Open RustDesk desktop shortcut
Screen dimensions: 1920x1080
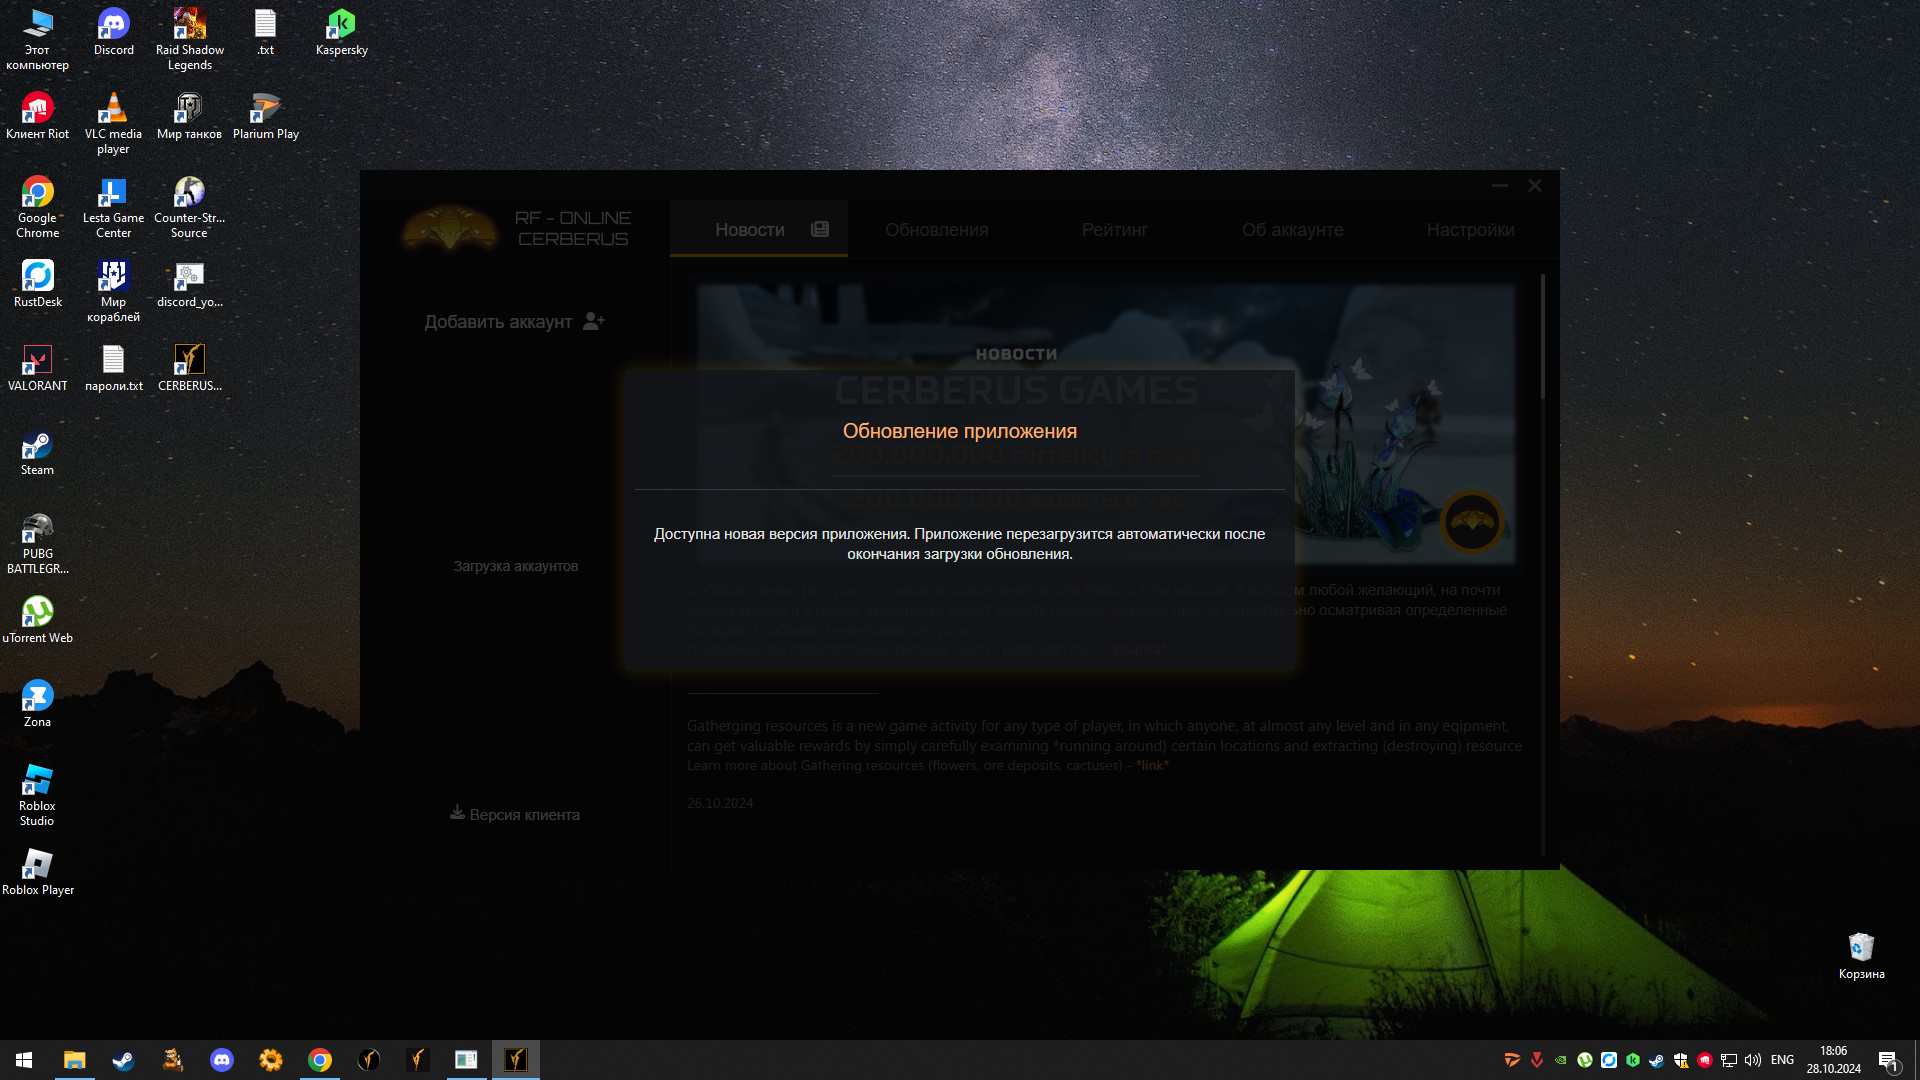click(x=37, y=285)
